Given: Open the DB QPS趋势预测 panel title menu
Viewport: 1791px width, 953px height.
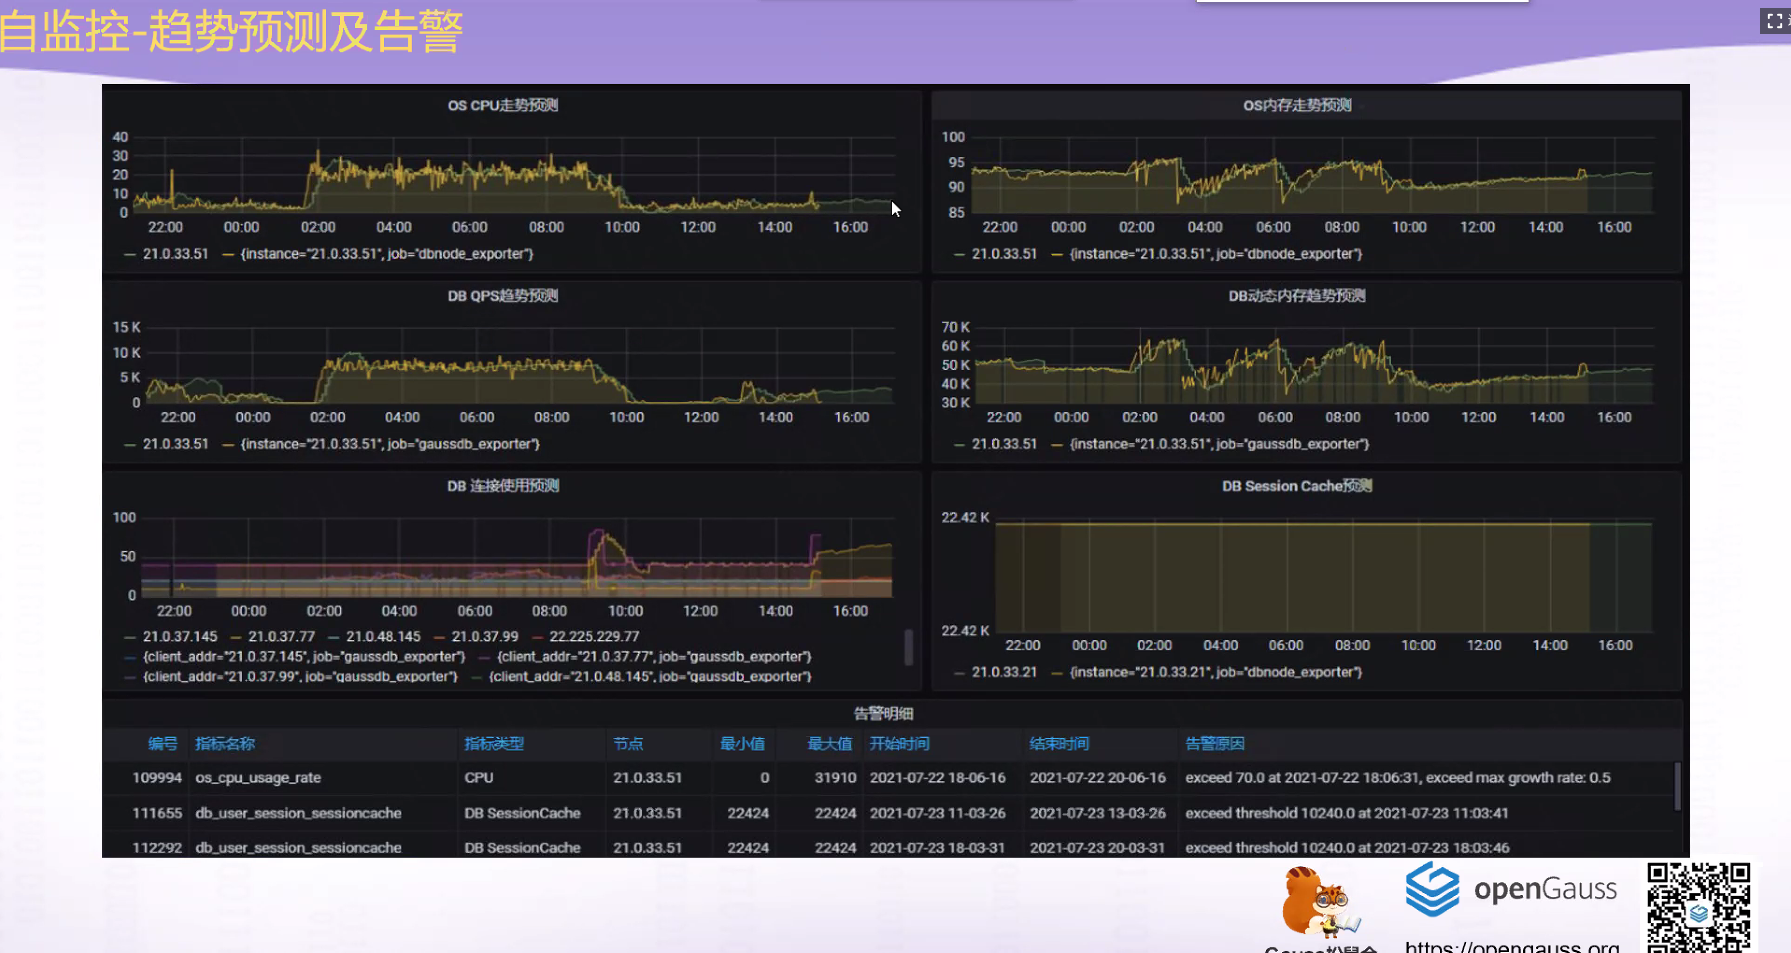Looking at the screenshot, I should [x=503, y=295].
